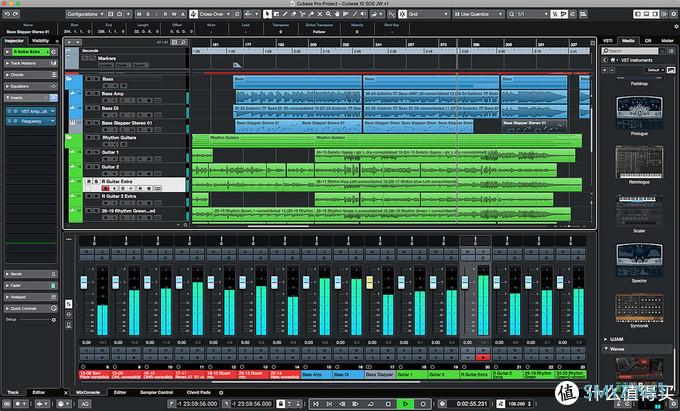This screenshot has width=680, height=411.
Task: Click the fader on the R Guitar Extra channel
Action: pos(465,282)
